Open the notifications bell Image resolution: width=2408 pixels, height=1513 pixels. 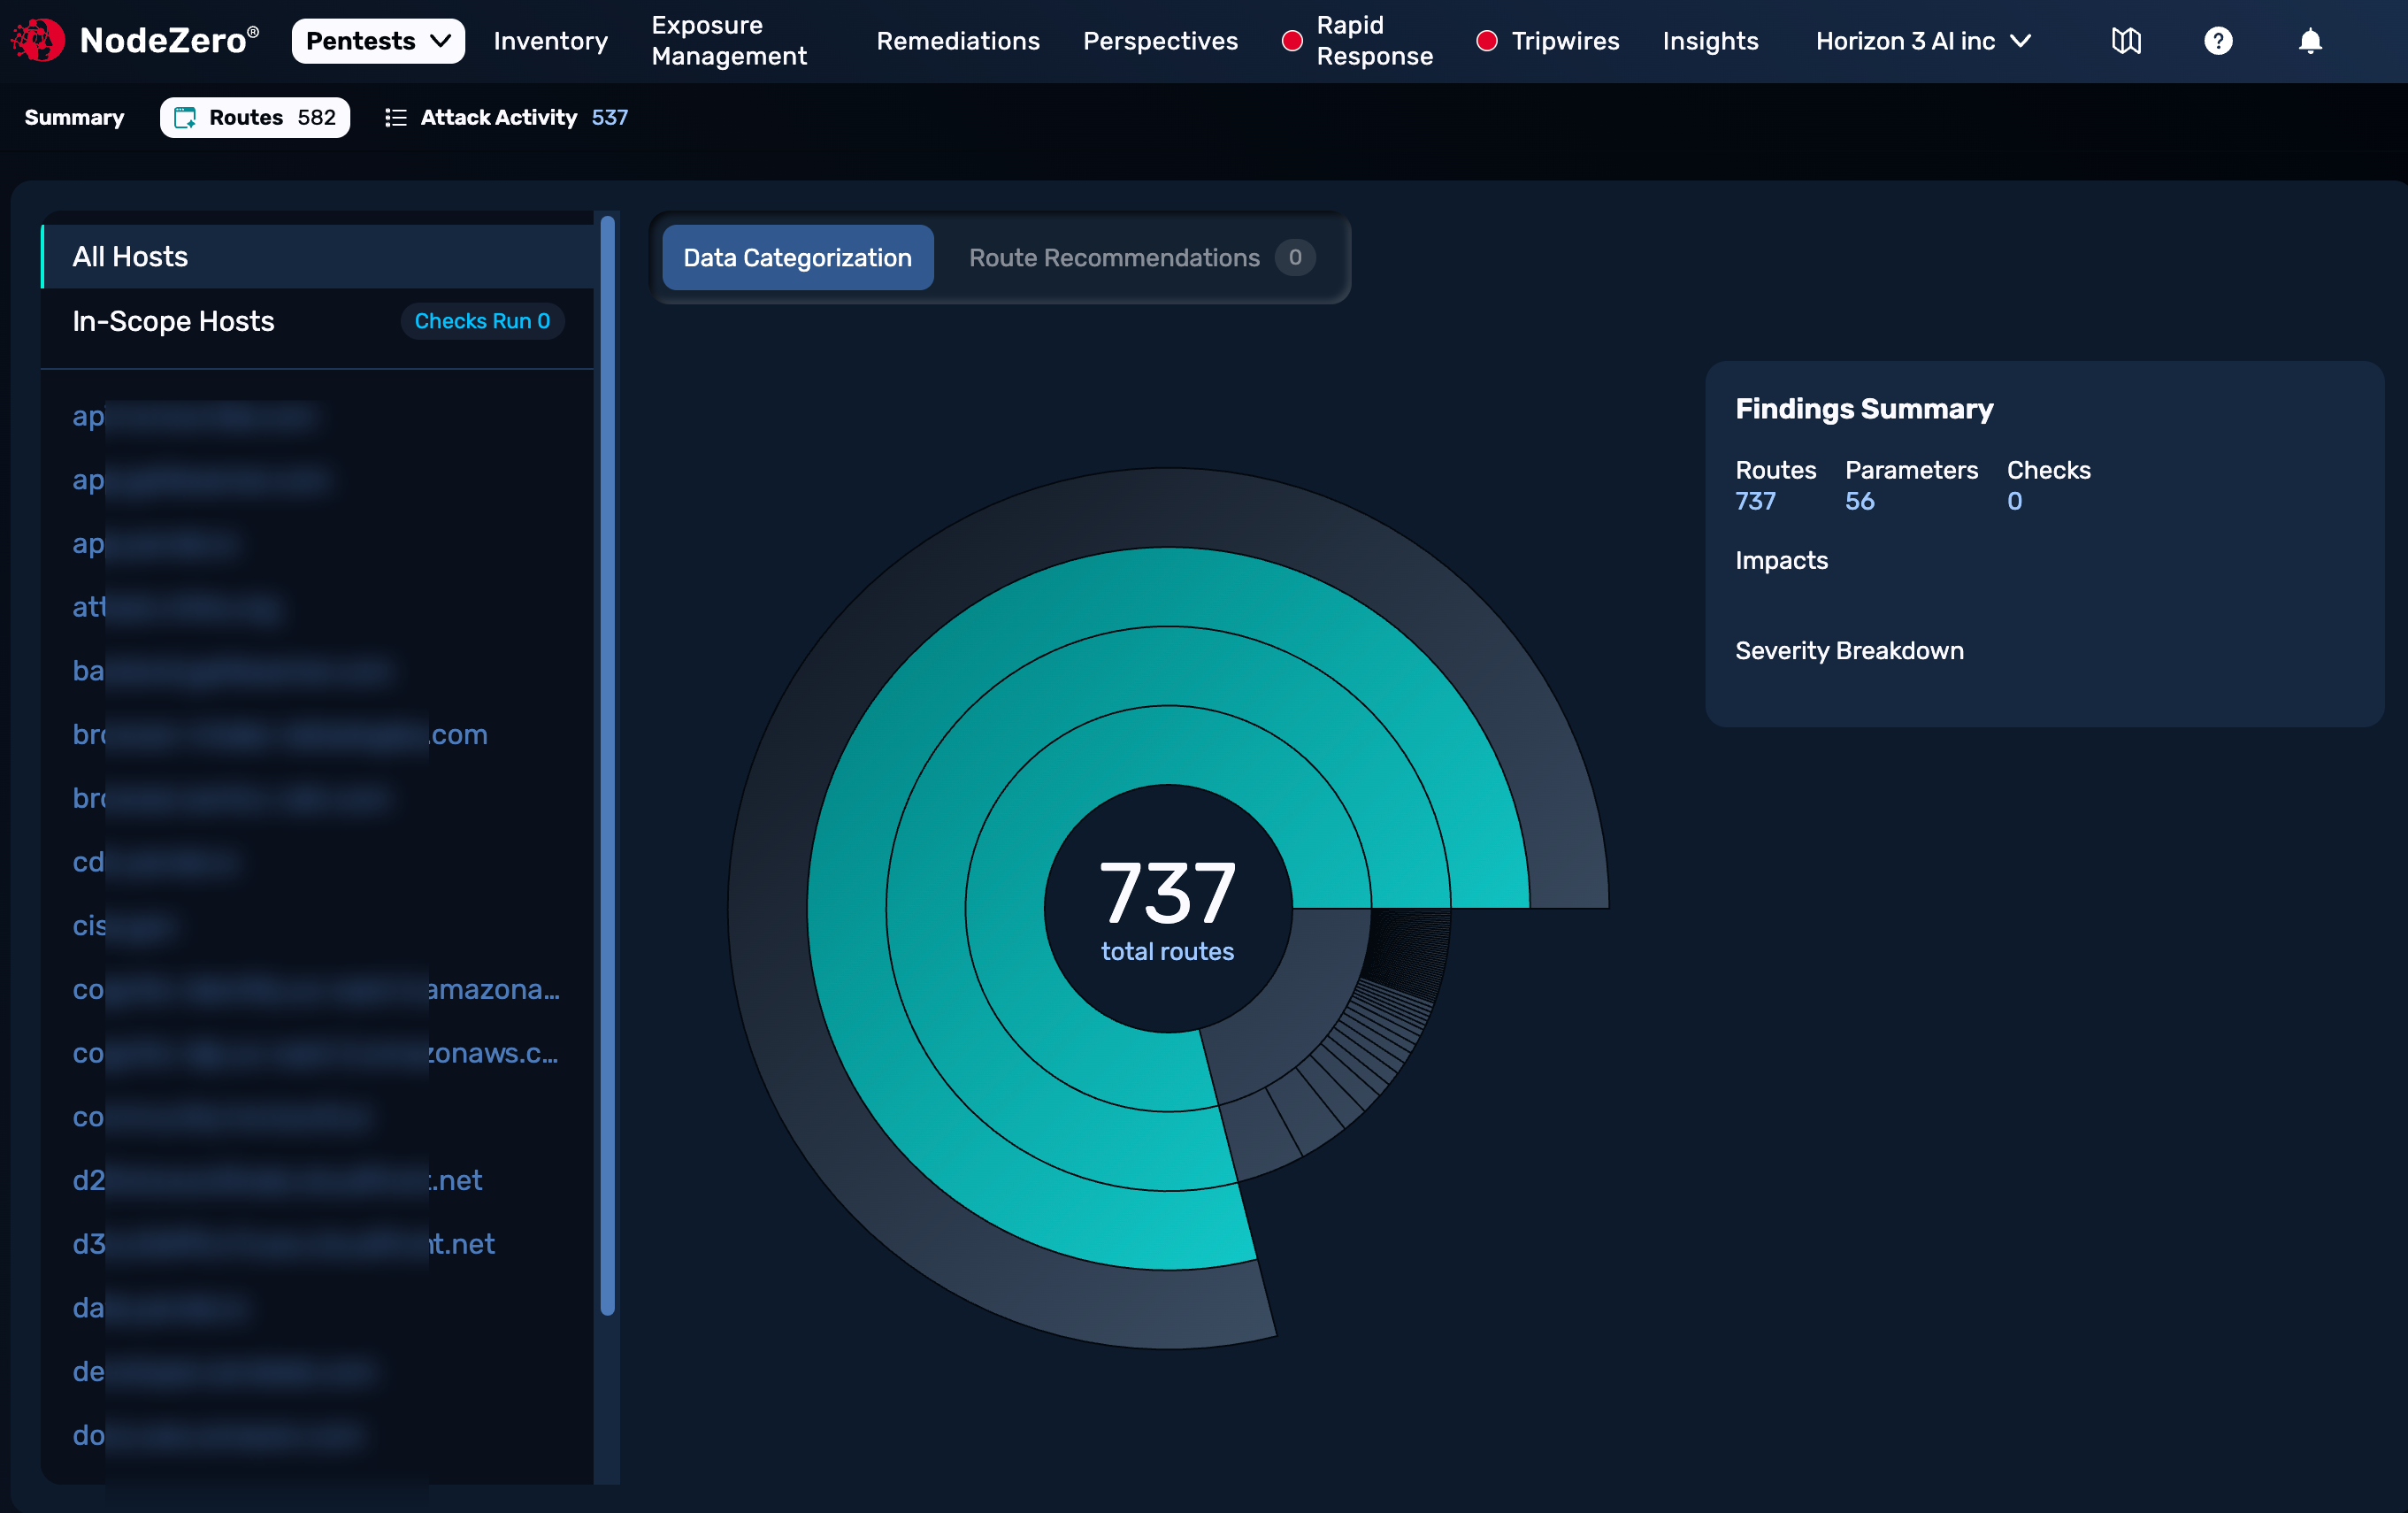click(x=2310, y=41)
